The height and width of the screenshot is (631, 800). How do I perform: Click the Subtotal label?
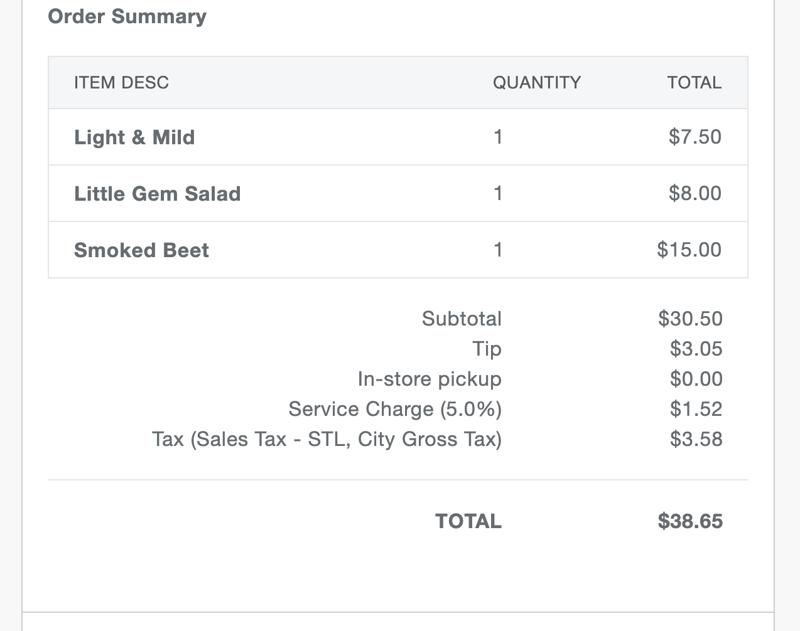coord(461,319)
